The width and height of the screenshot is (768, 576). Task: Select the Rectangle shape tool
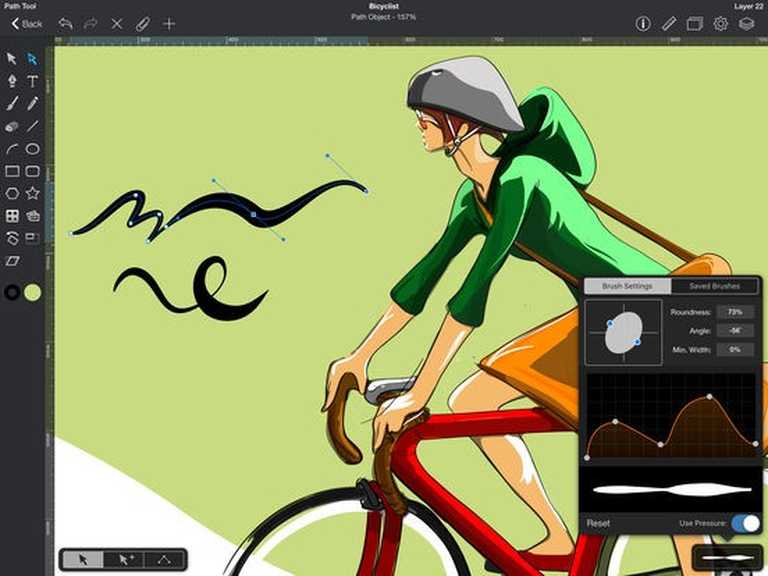click(x=12, y=171)
